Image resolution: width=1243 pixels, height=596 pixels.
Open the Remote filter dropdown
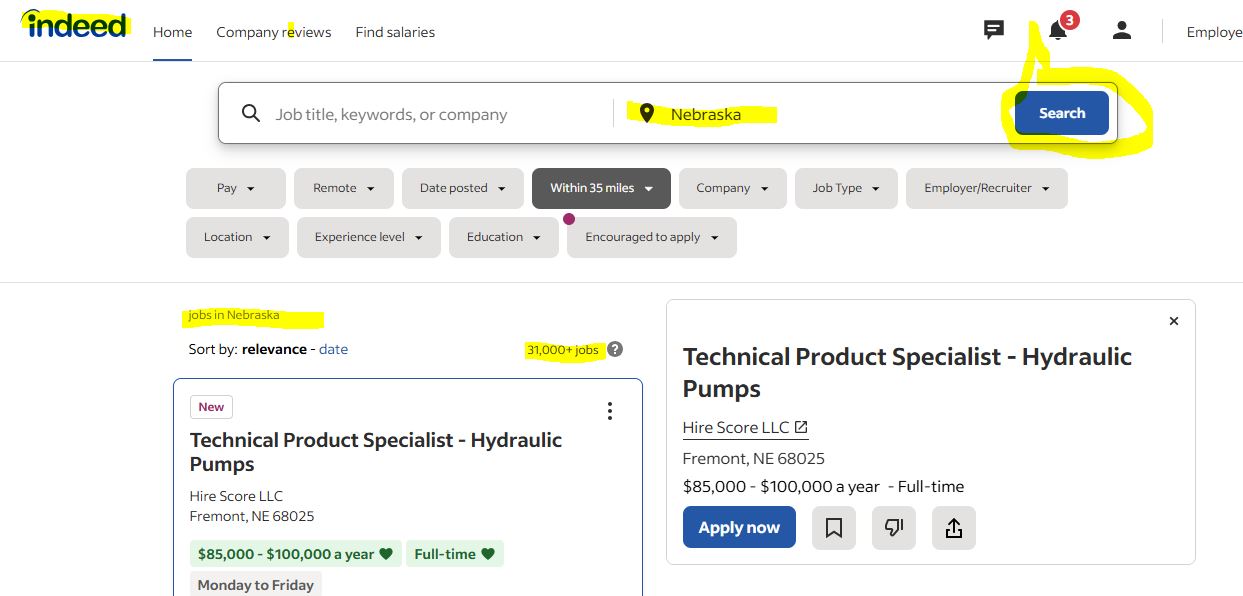point(344,188)
